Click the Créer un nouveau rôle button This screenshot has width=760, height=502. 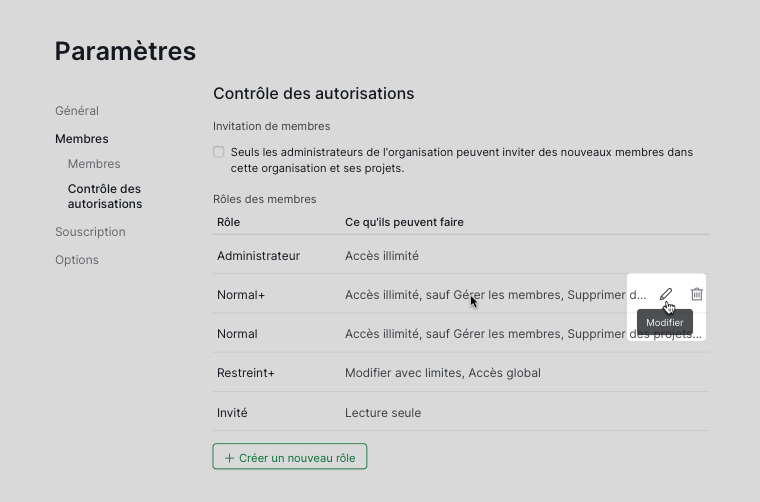(290, 456)
